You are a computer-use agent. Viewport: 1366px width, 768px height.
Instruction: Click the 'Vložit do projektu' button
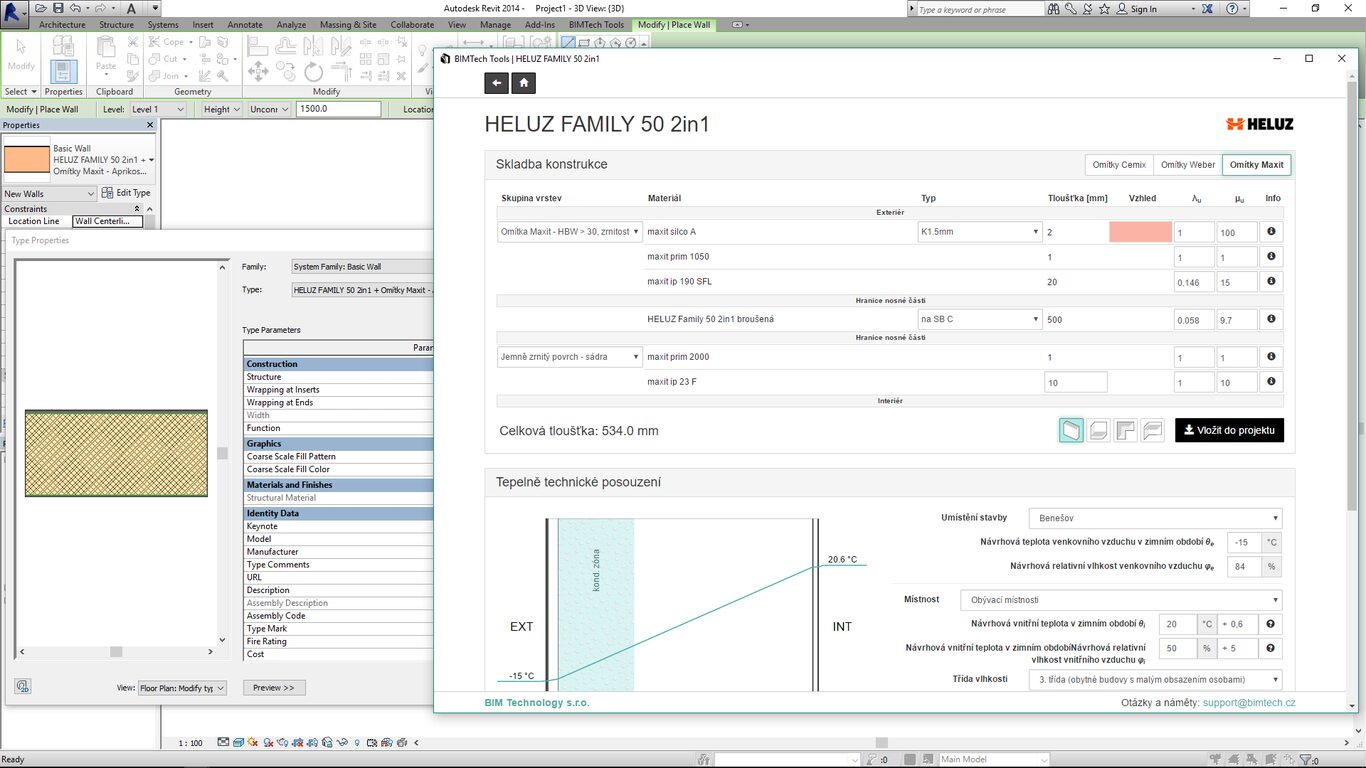click(x=1229, y=430)
